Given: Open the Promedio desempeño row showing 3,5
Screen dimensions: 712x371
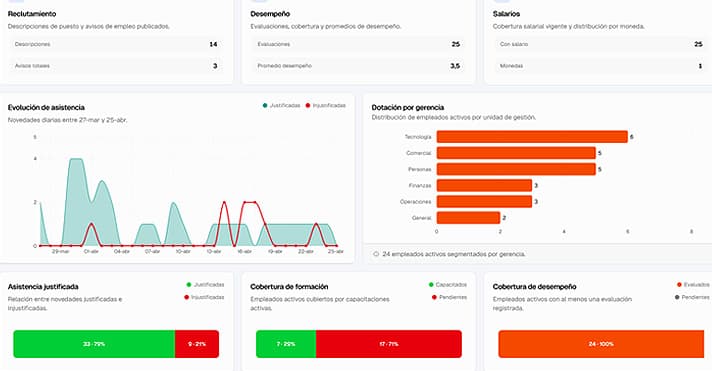Looking at the screenshot, I should (358, 66).
